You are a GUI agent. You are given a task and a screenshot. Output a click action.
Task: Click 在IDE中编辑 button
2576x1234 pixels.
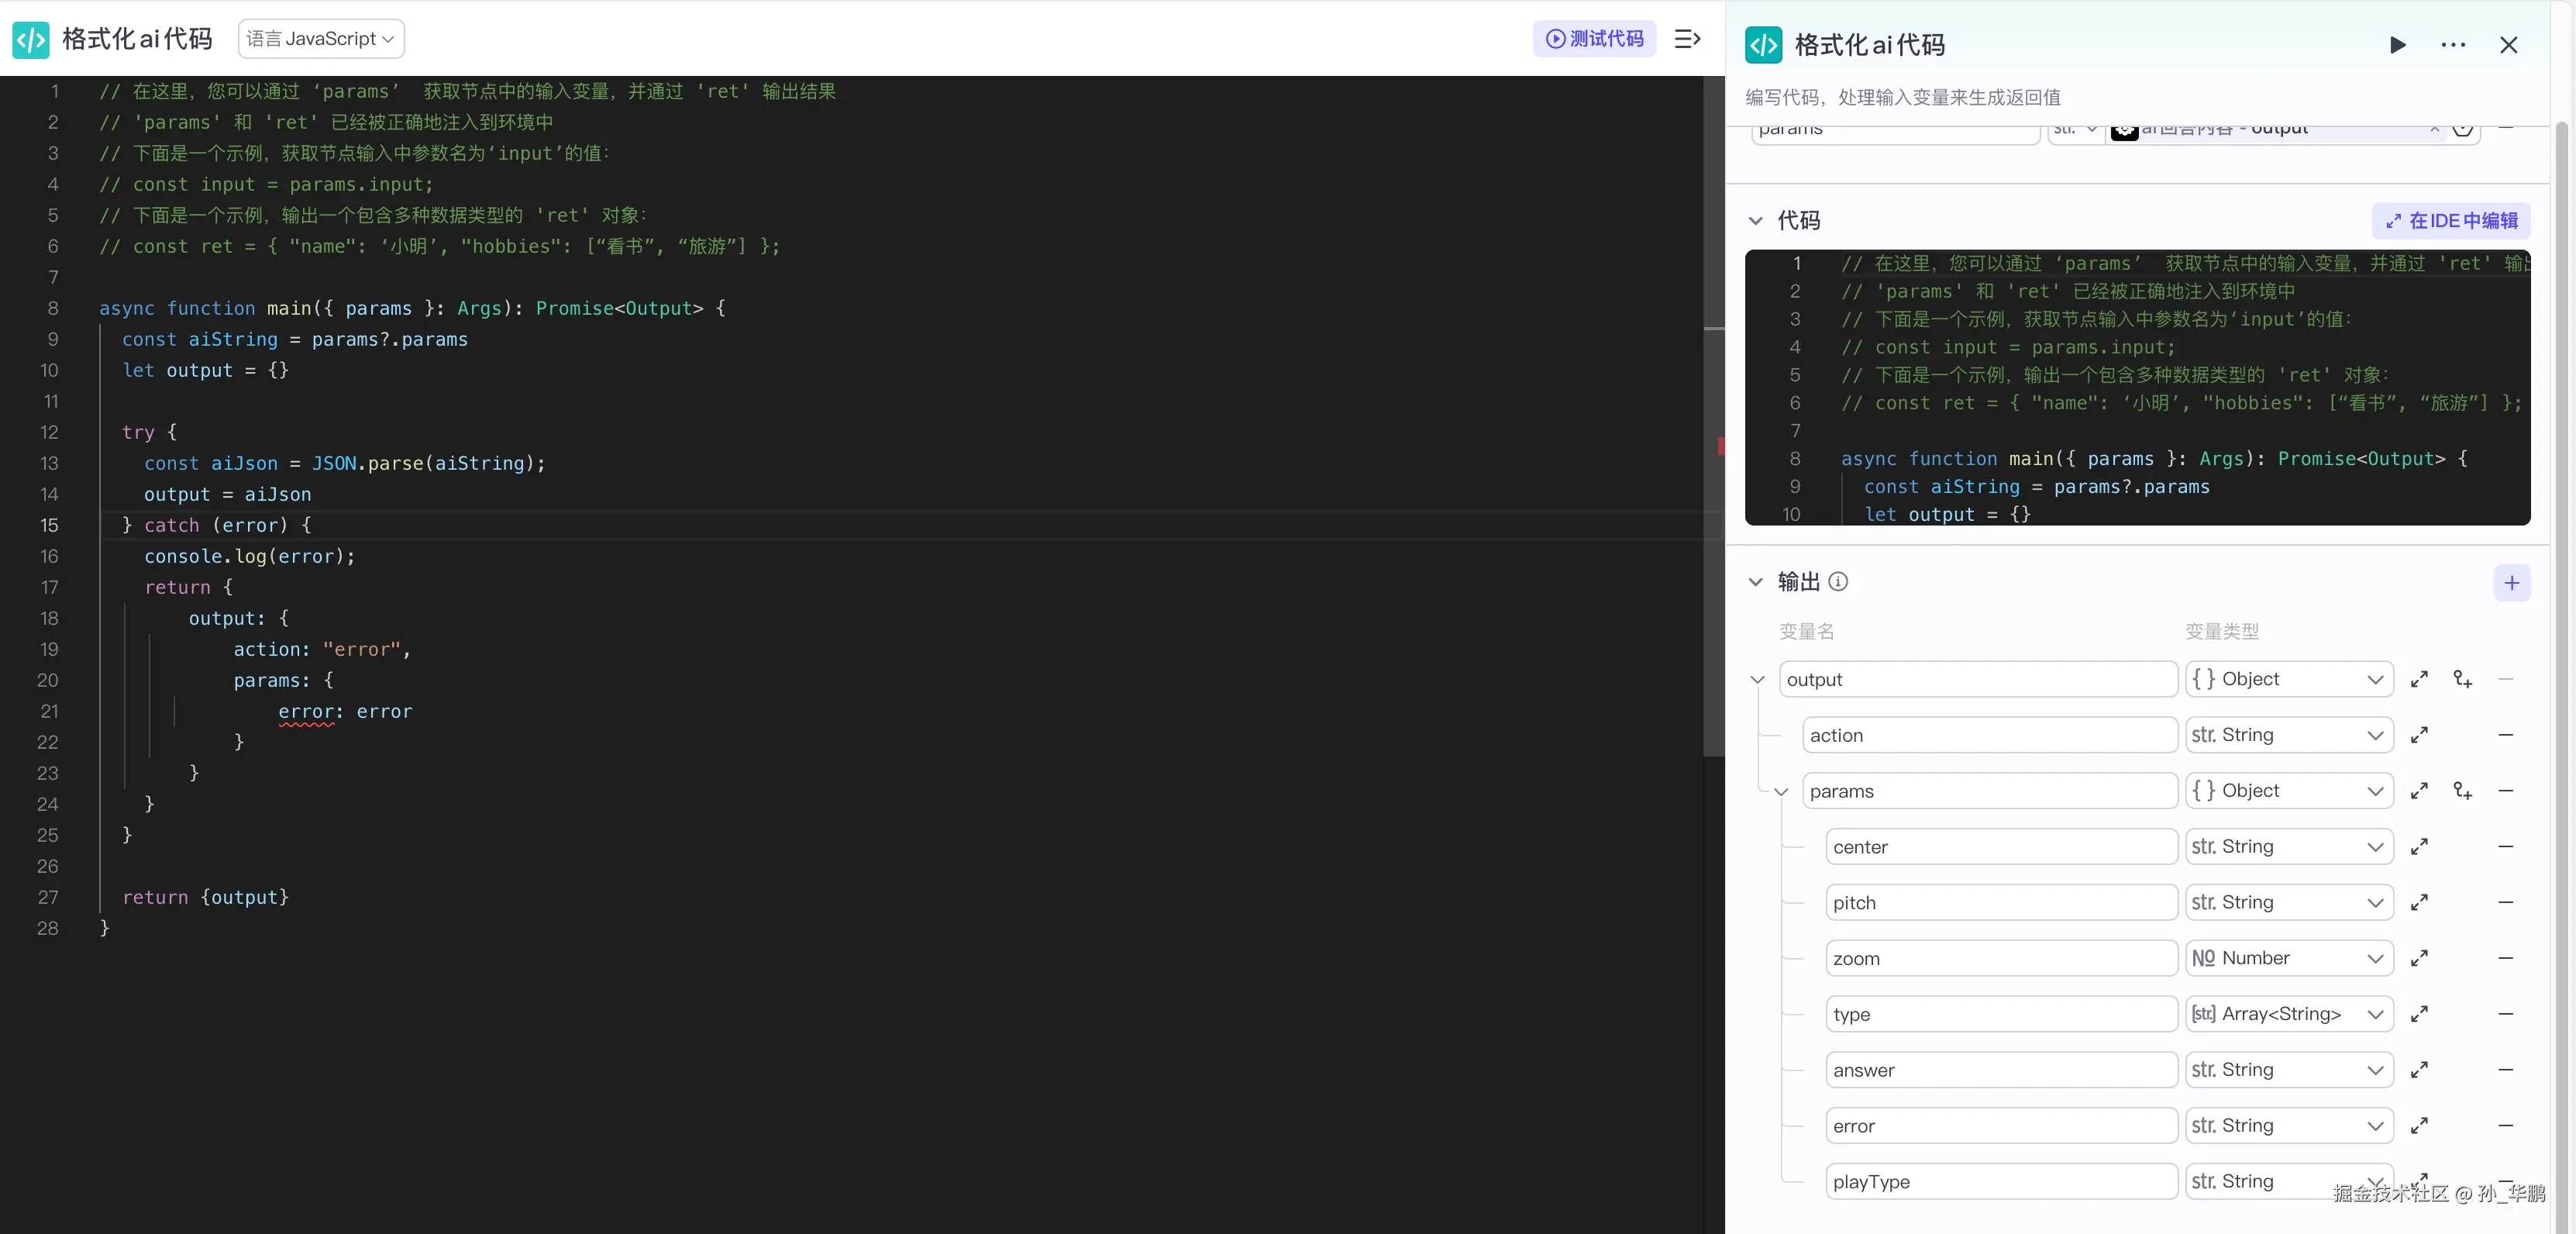tap(2451, 221)
